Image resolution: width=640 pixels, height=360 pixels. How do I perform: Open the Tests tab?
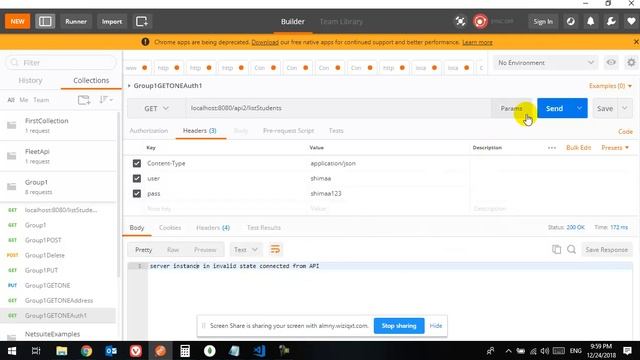336,131
